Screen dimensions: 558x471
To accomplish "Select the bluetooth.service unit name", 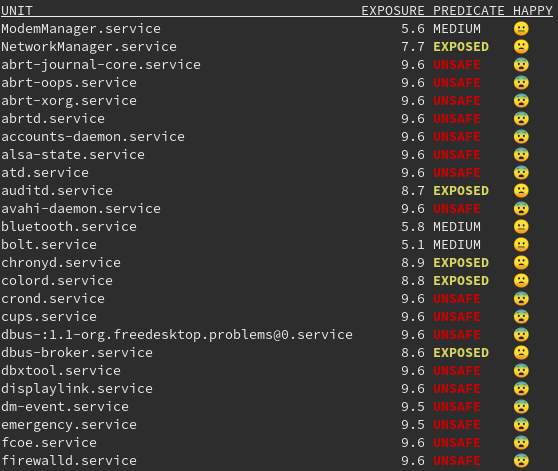I will pyautogui.click(x=69, y=227).
